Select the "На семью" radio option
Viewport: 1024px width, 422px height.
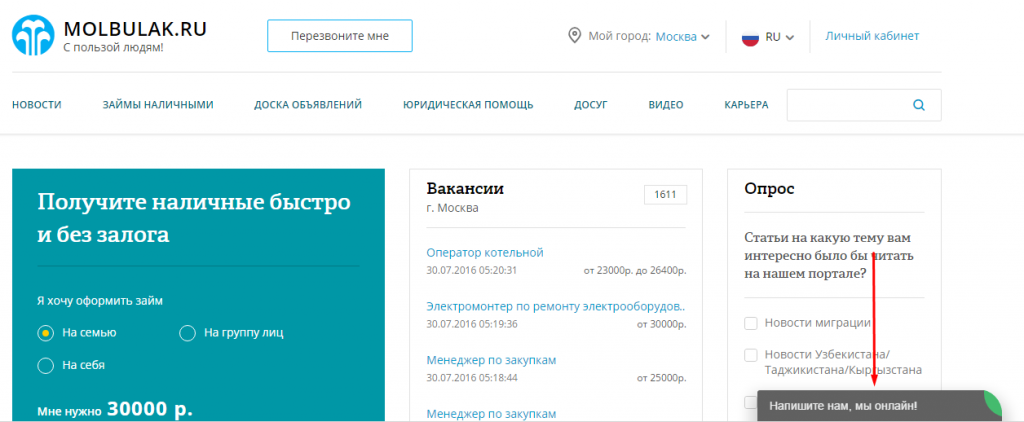click(x=45, y=333)
